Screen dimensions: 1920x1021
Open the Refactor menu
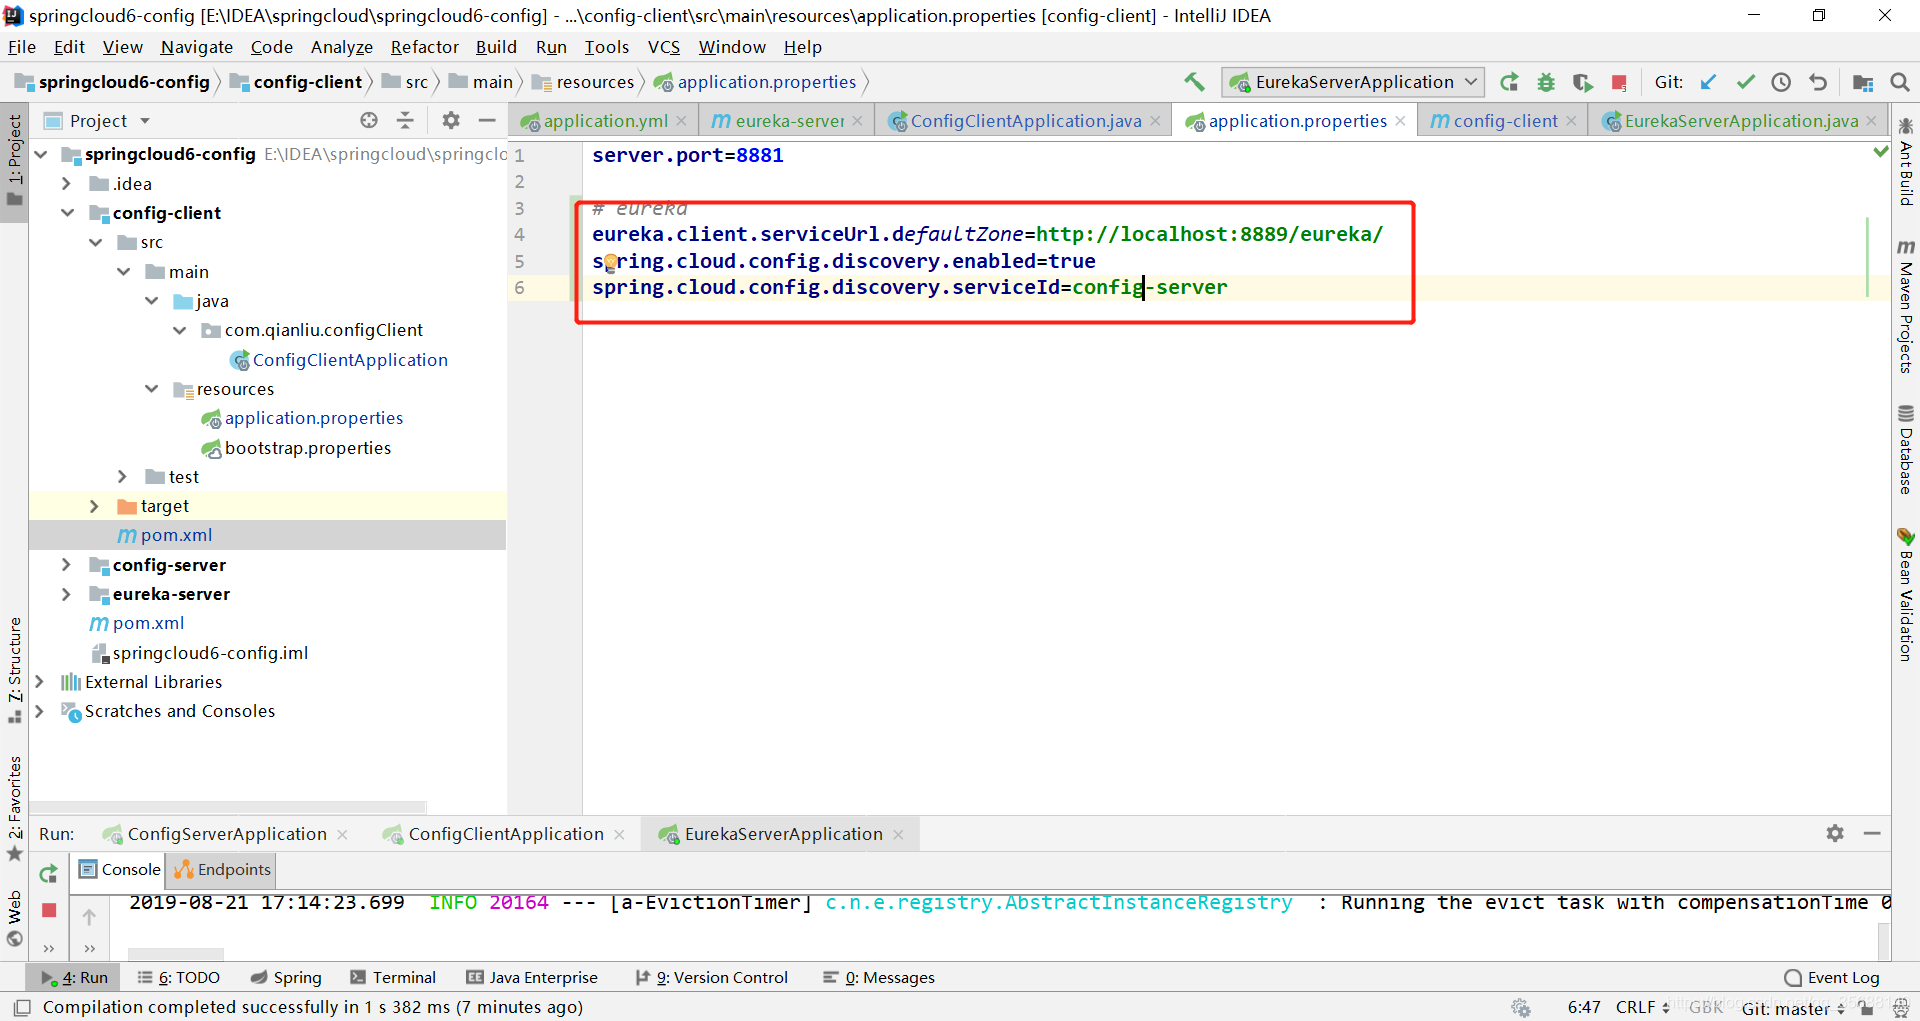[424, 47]
